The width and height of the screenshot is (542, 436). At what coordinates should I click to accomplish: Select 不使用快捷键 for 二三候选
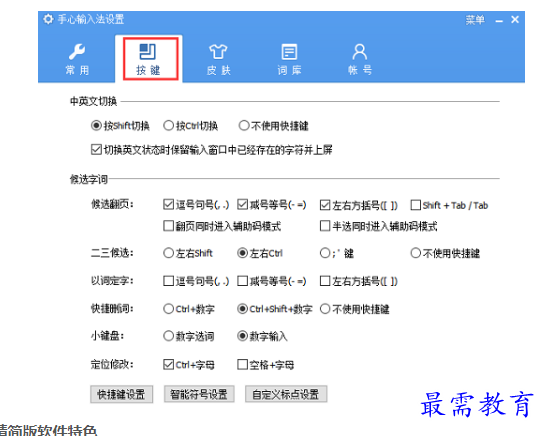click(415, 253)
